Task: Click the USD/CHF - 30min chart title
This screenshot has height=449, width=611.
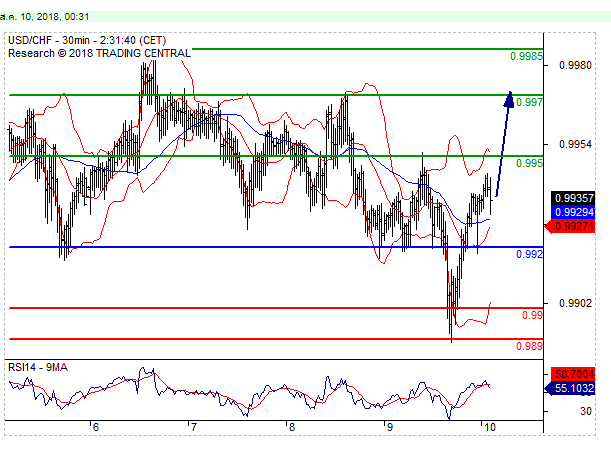Action: click(x=87, y=40)
